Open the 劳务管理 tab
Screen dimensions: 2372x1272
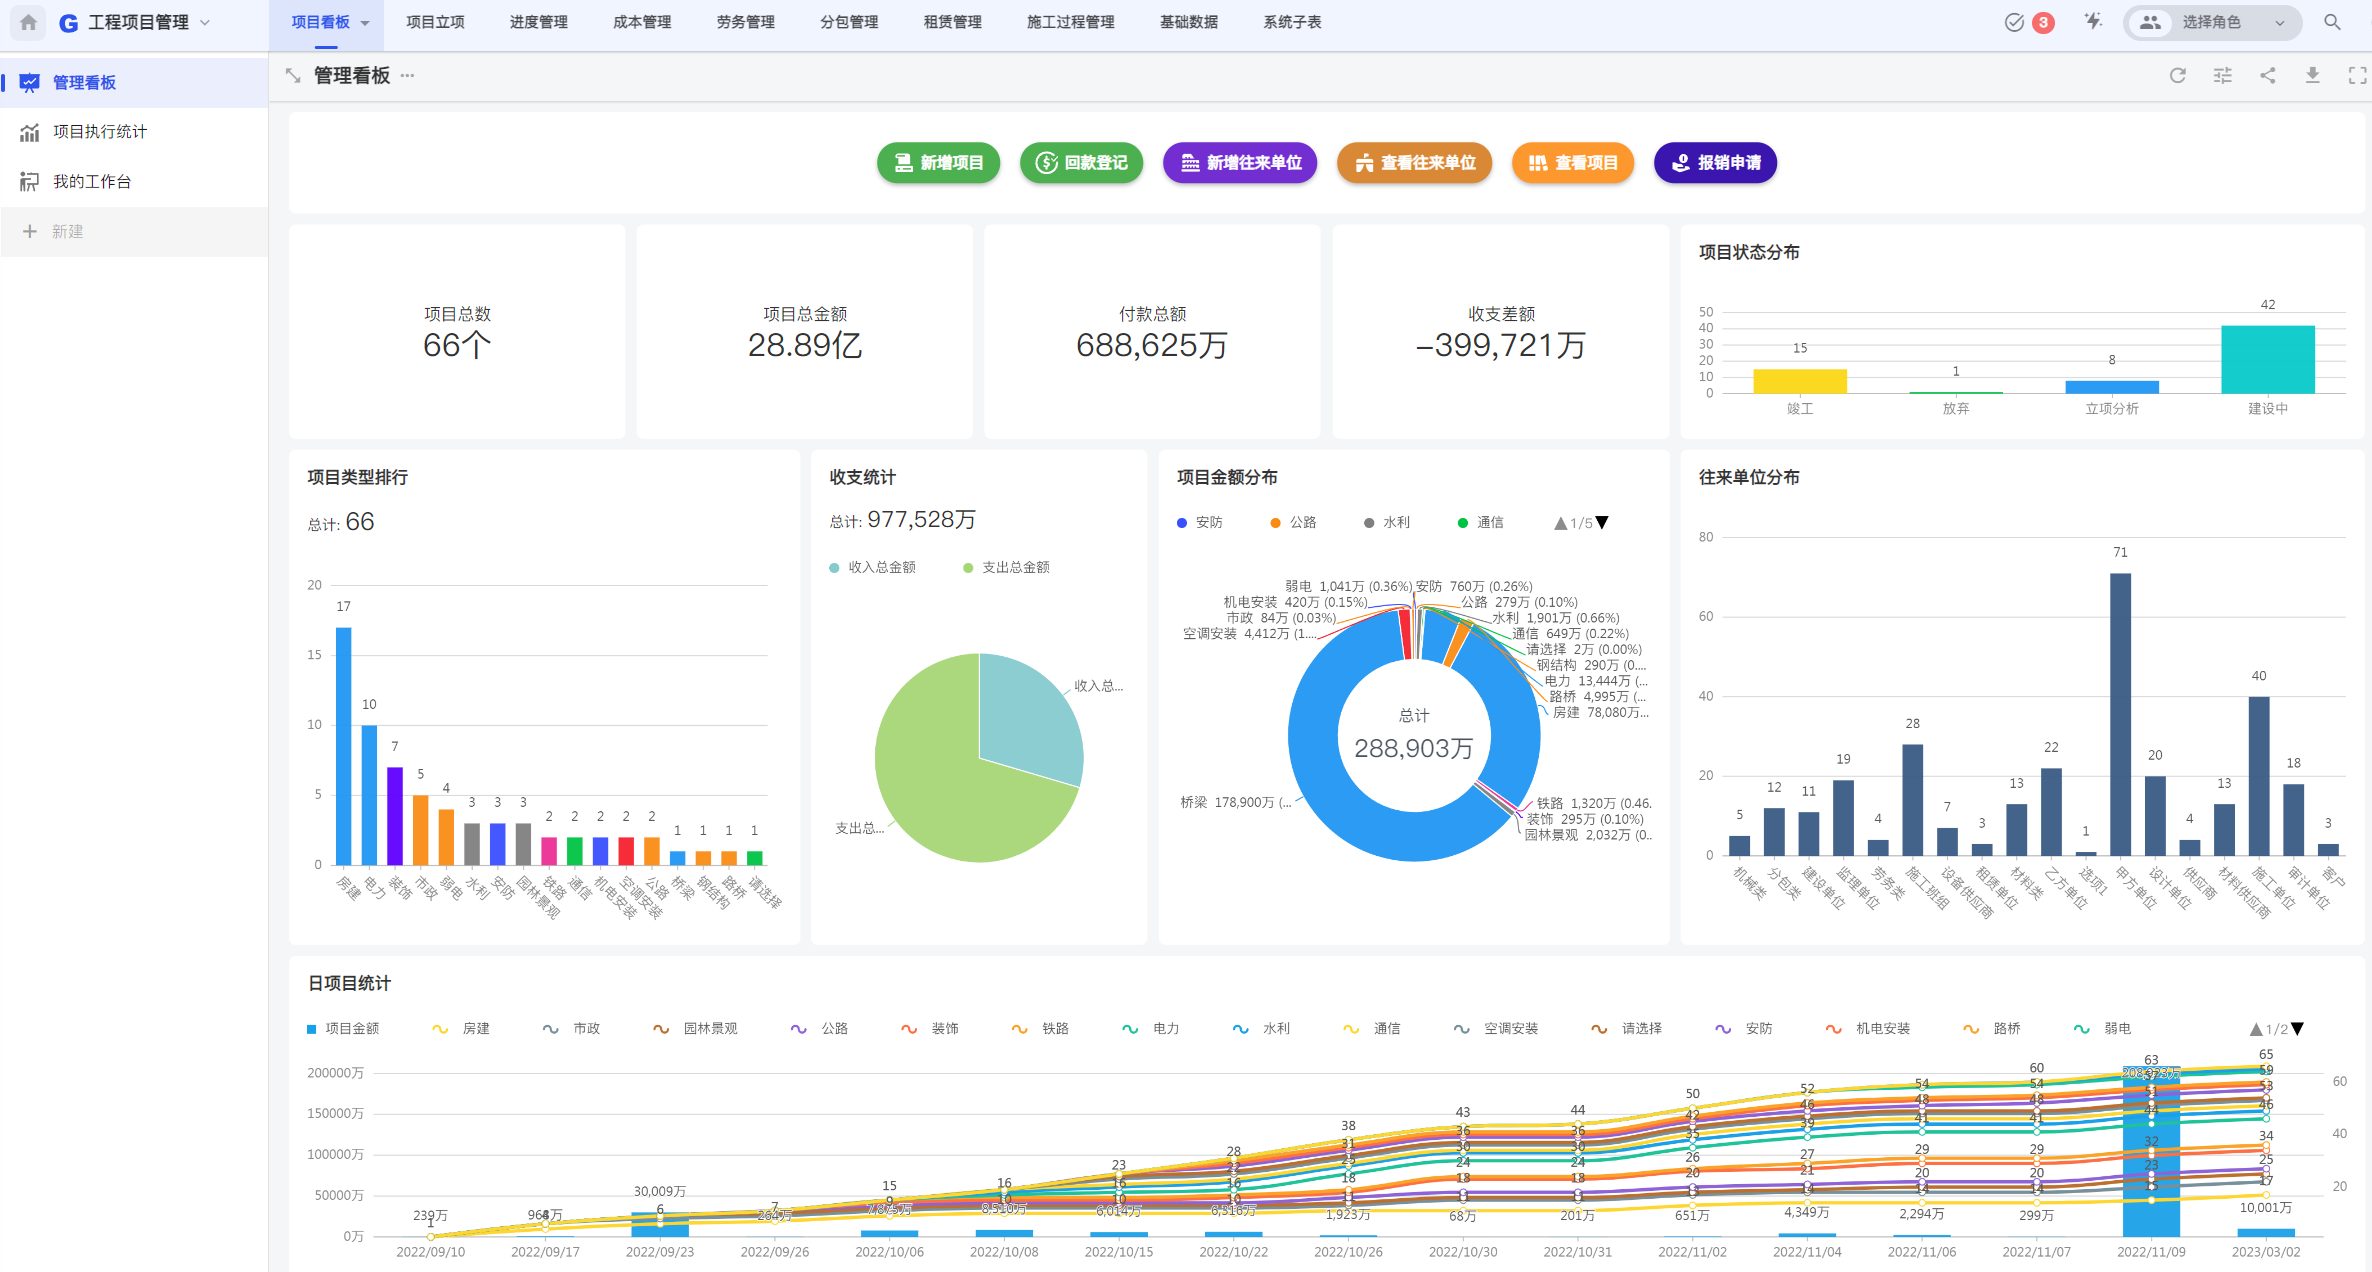click(x=745, y=22)
